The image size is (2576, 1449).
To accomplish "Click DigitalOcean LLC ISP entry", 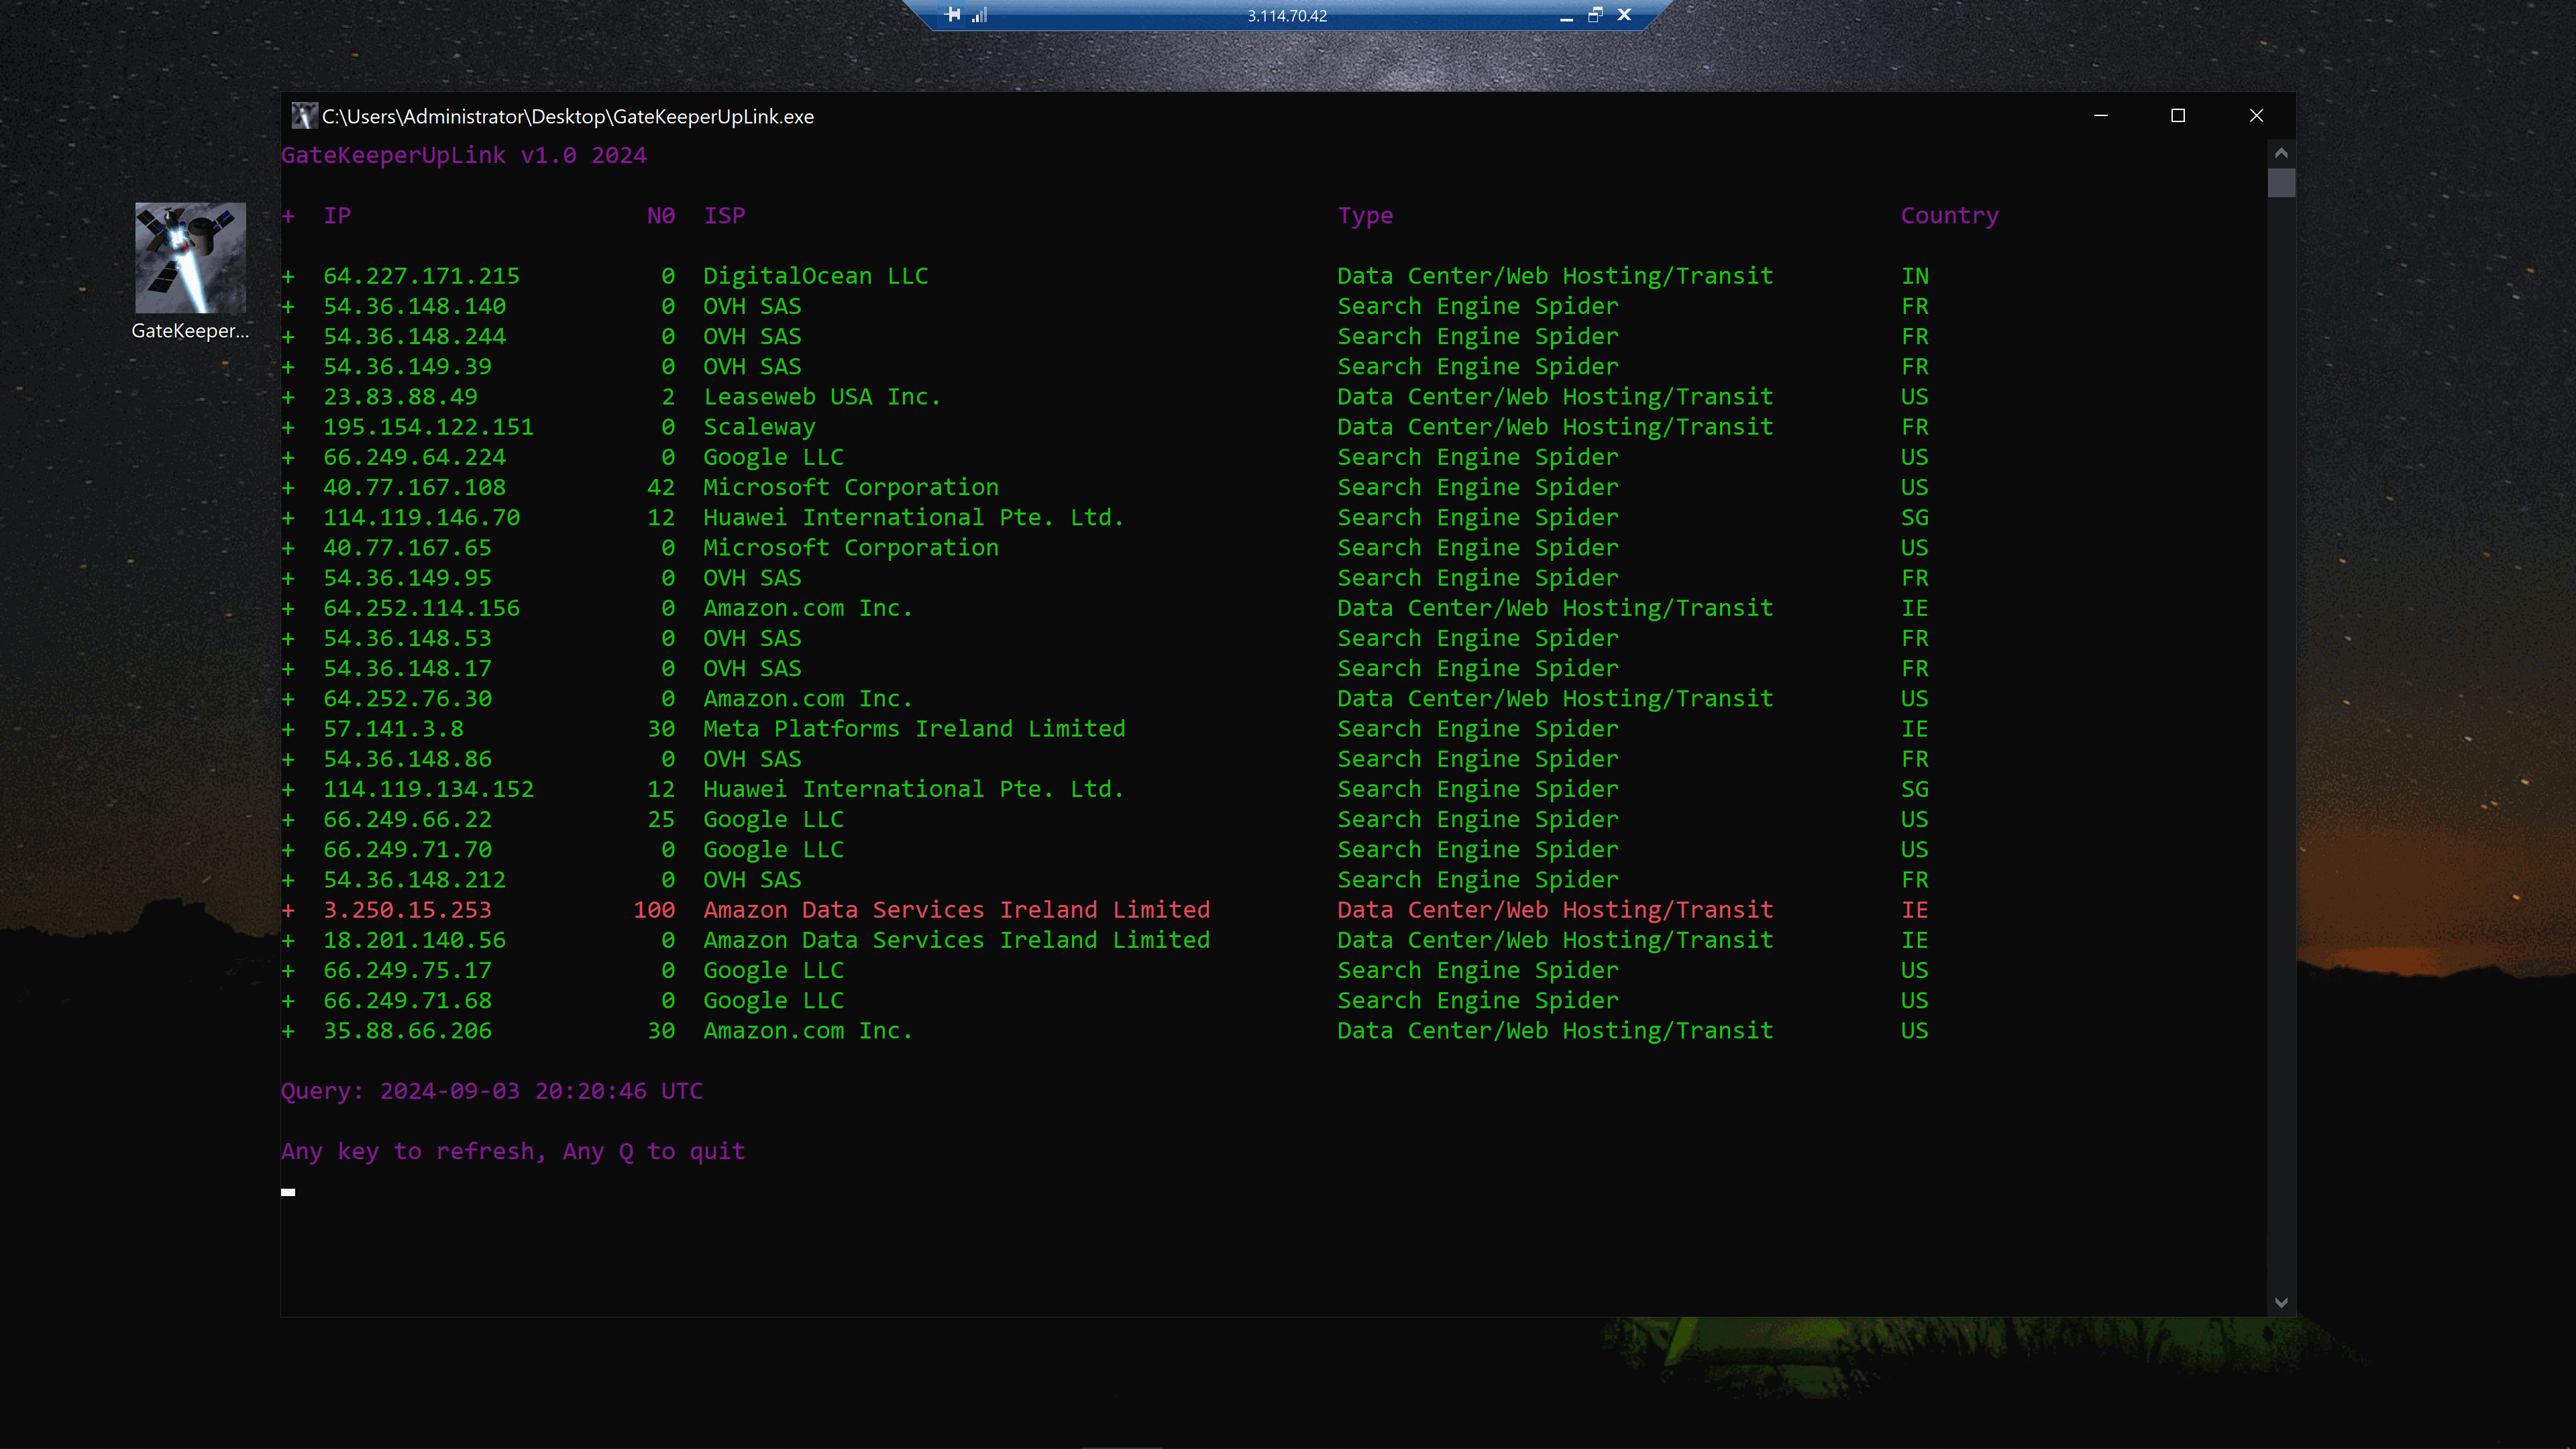I will click(815, 276).
